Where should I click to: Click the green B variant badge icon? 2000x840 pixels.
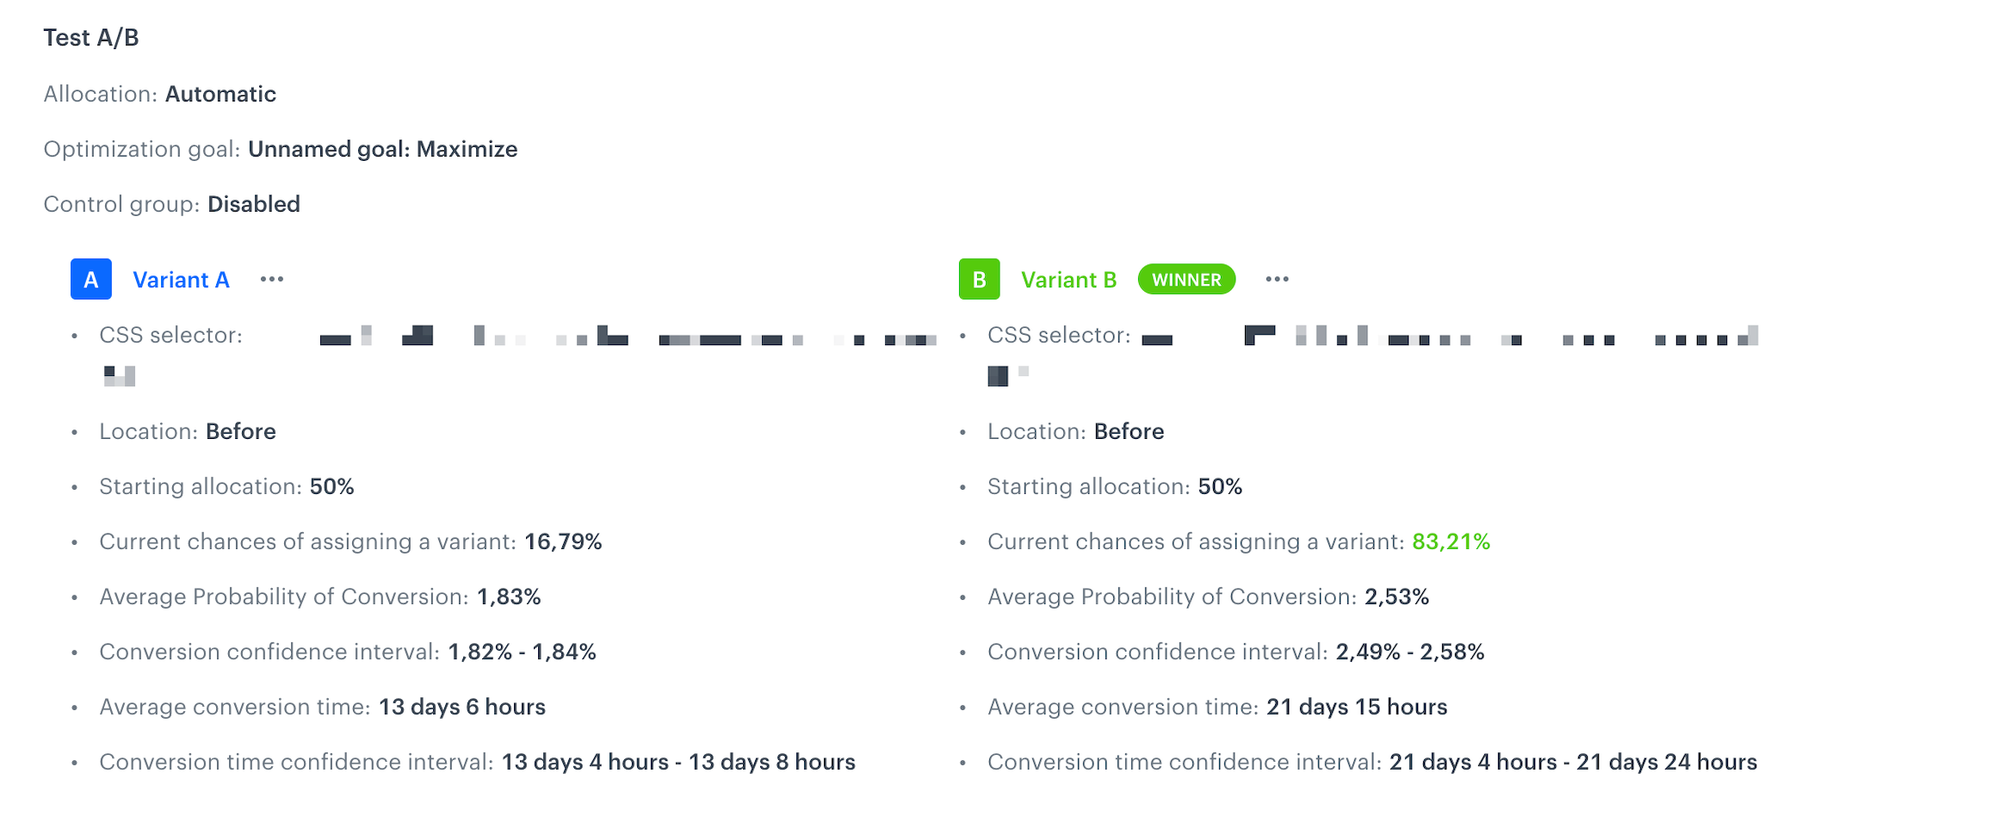tap(979, 279)
